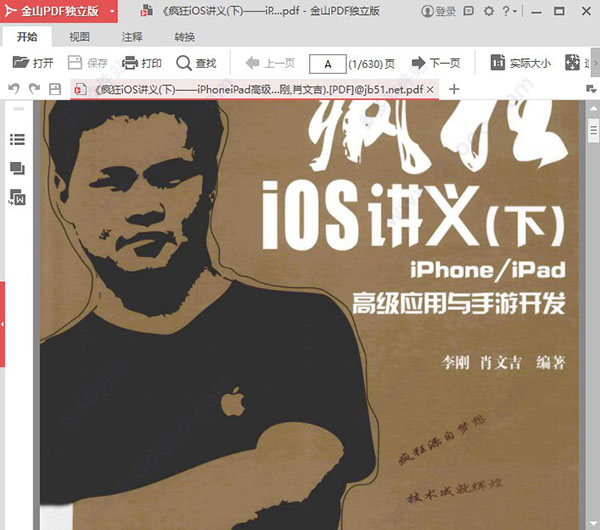
Task: Switch to the 视图 tab
Action: (79, 37)
